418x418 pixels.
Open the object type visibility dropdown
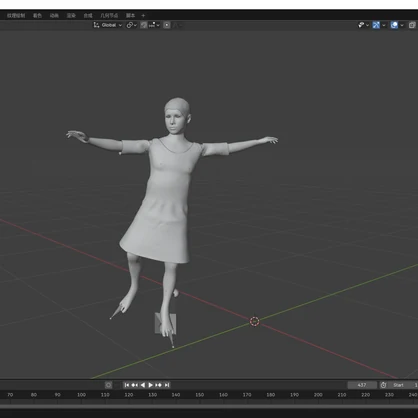[x=363, y=25]
